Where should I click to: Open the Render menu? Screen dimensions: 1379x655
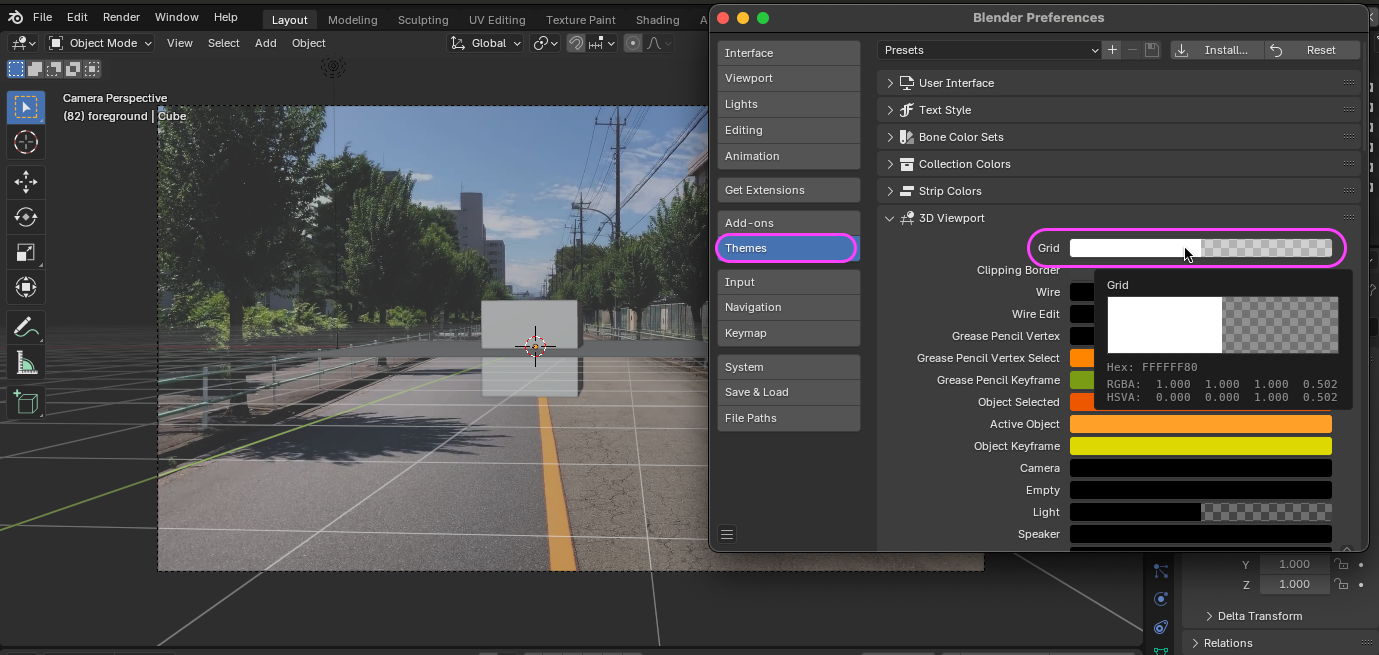pyautogui.click(x=121, y=17)
